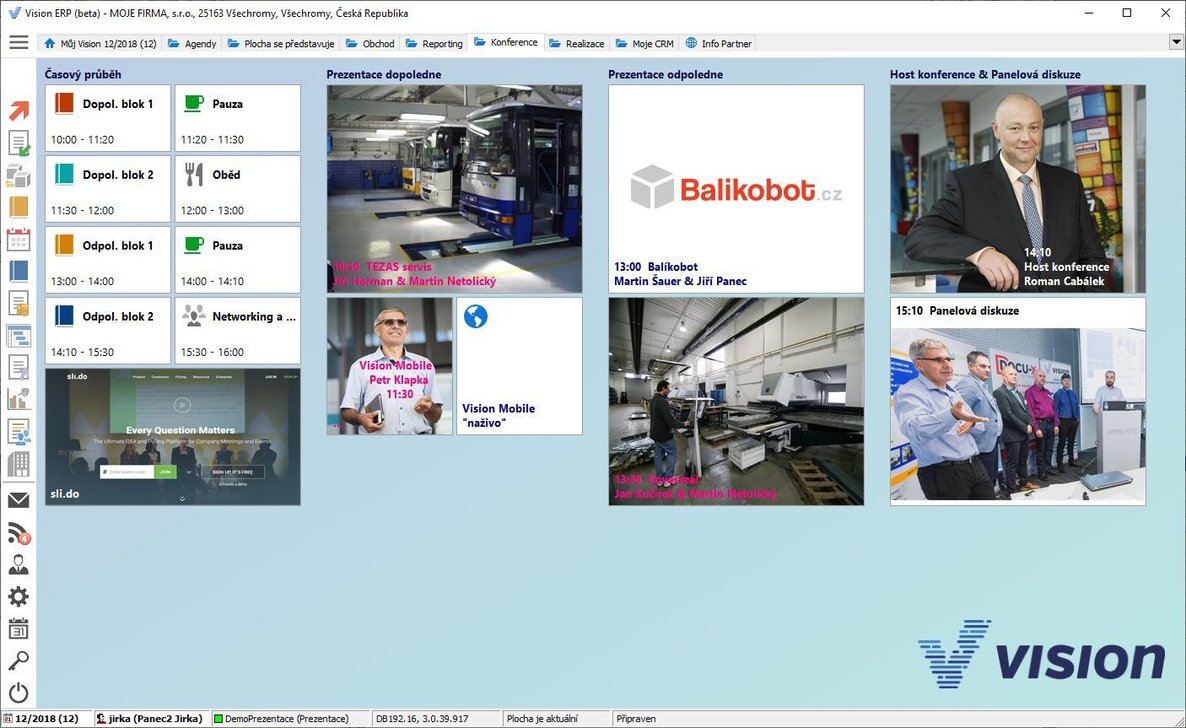Open the document with coins sidebar icon
Screen dimensions: 1186x728
click(x=18, y=303)
